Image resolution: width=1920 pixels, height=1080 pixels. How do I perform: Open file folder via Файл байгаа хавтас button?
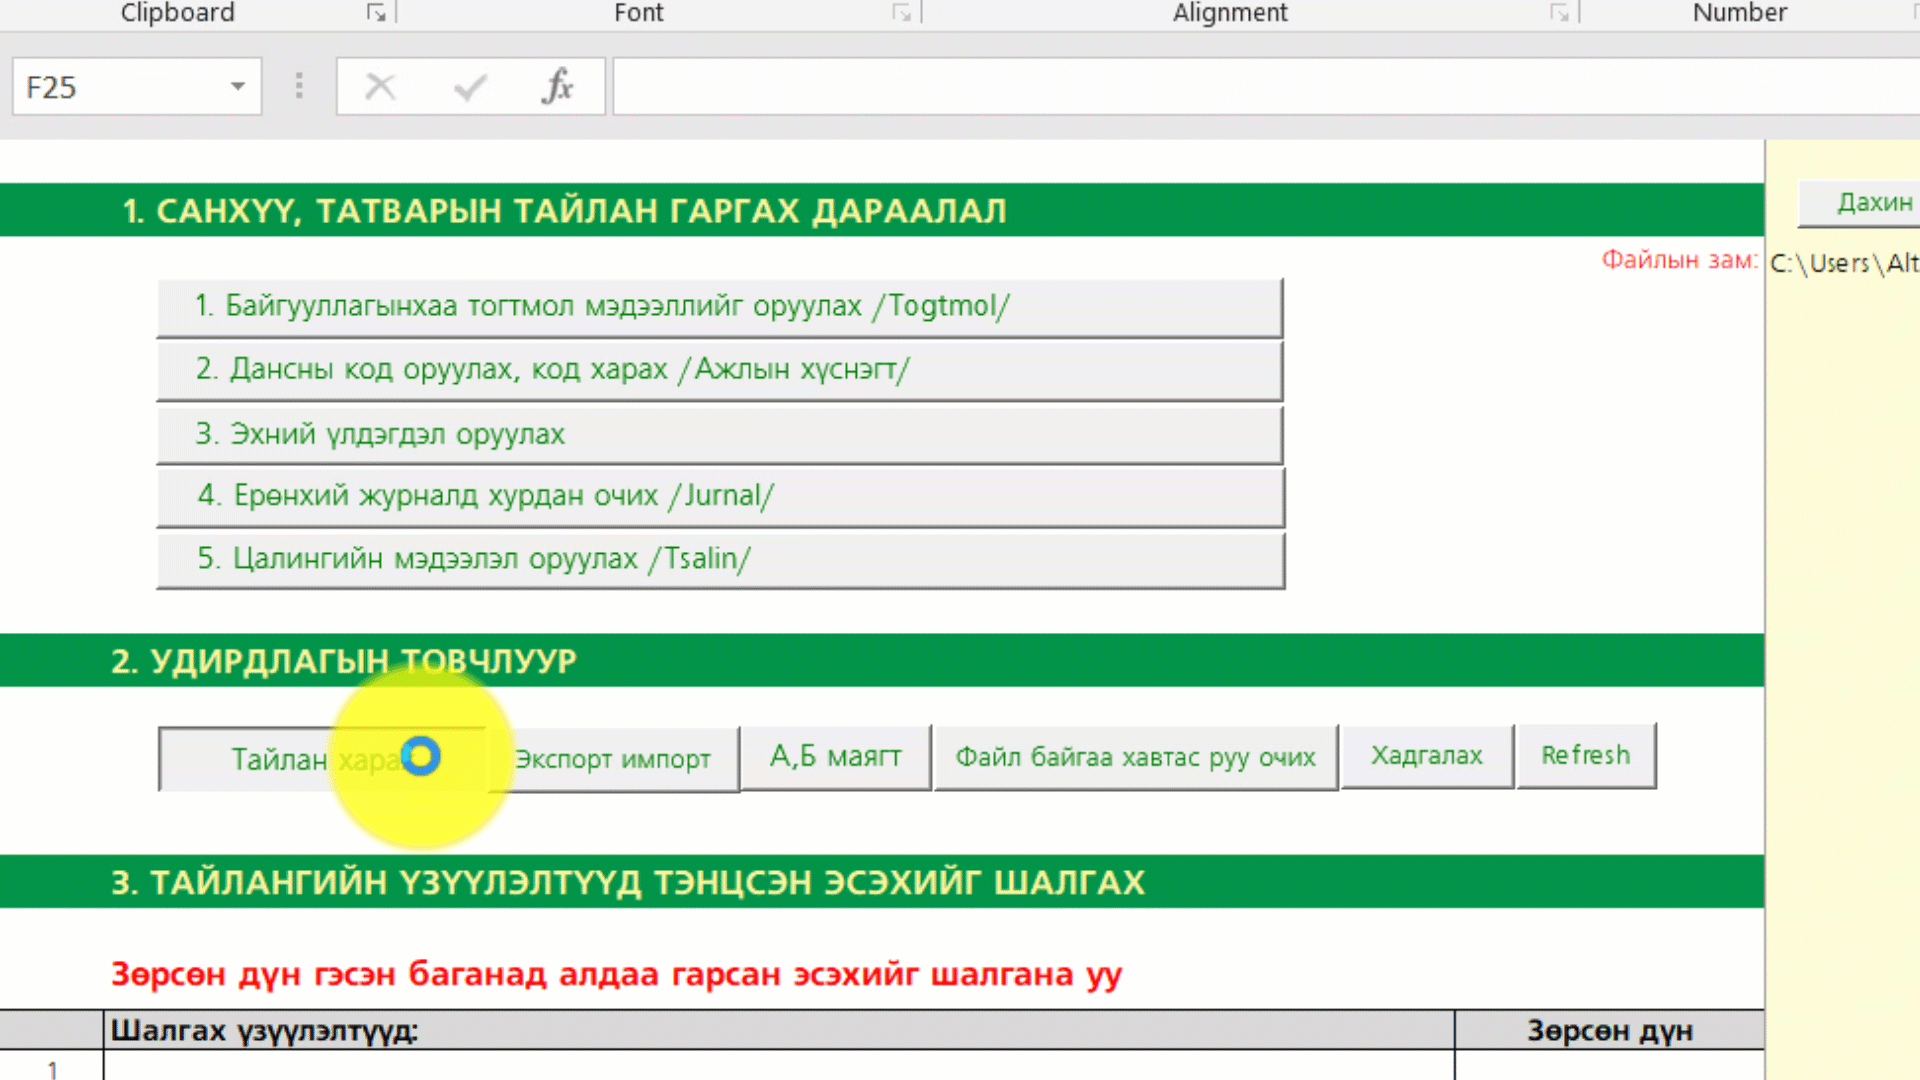(1135, 757)
